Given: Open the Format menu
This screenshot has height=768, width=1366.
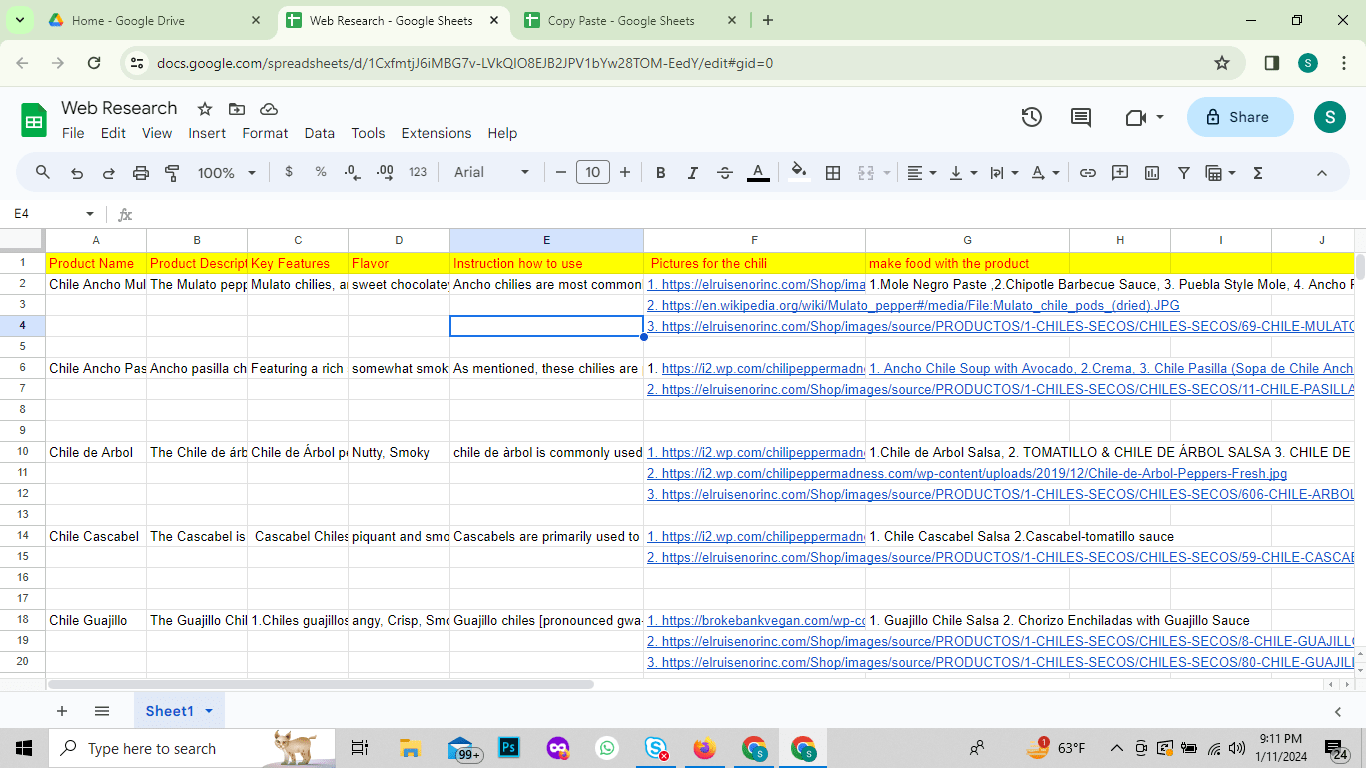Looking at the screenshot, I should (x=265, y=133).
